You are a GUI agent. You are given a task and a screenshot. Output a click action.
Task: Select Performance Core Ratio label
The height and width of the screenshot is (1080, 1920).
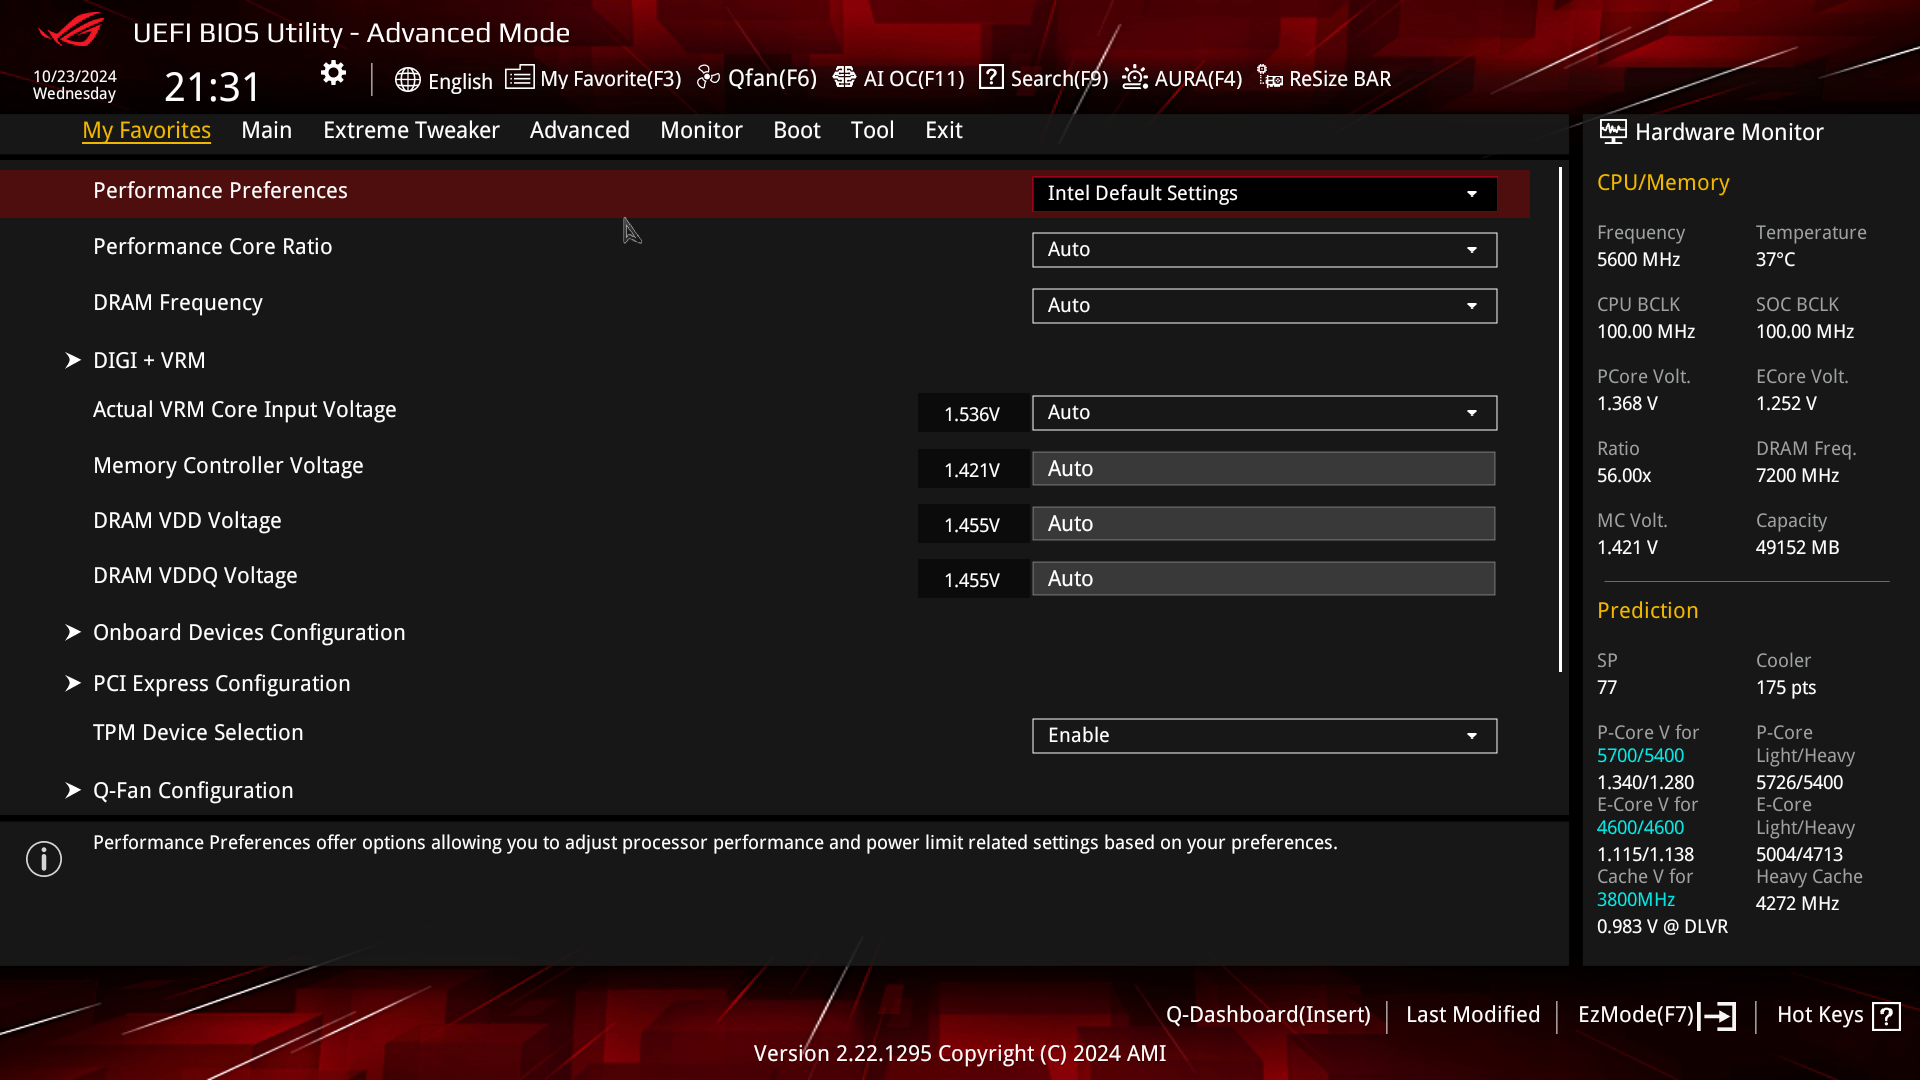coord(212,246)
